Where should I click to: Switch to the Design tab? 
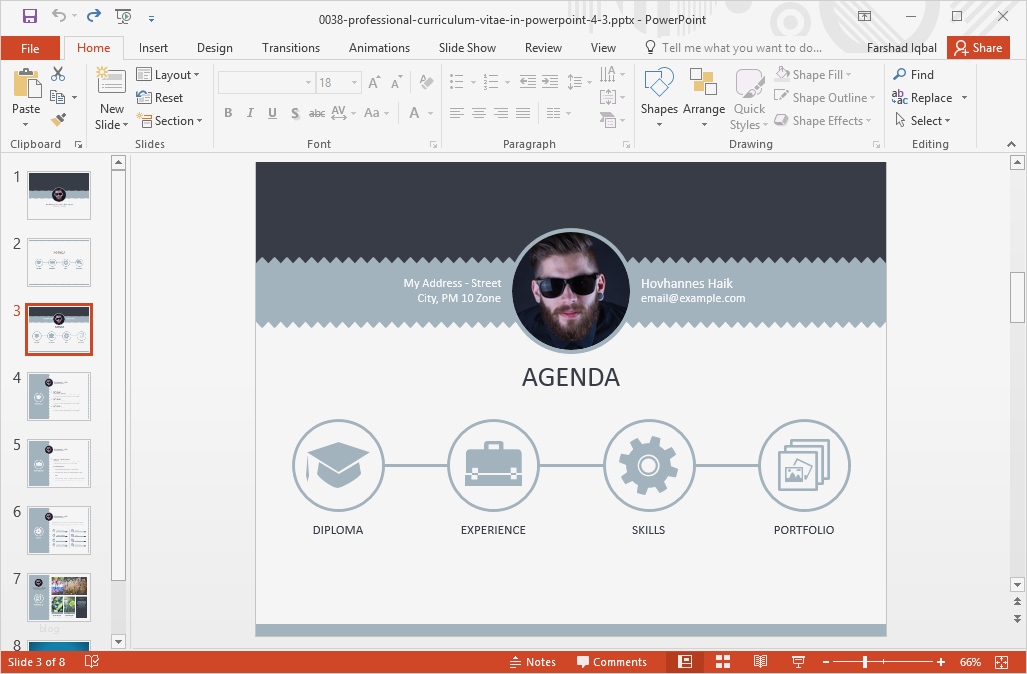click(x=214, y=48)
